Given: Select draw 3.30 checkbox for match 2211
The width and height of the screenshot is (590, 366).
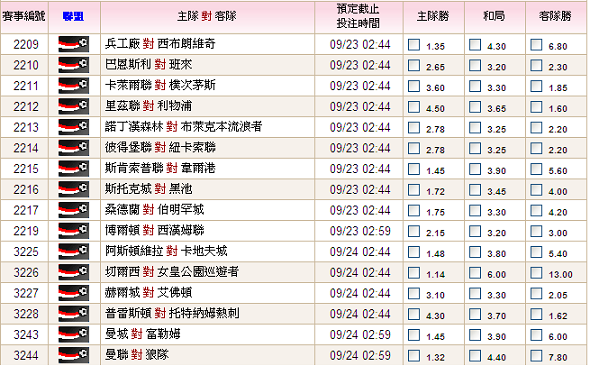Looking at the screenshot, I should click(x=475, y=86).
